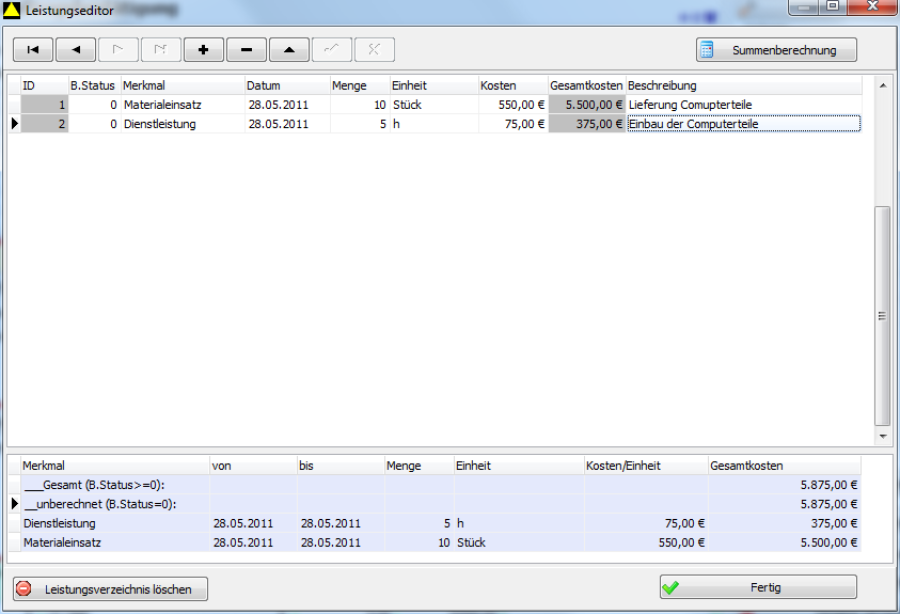900x614 pixels.
Task: Jump to first record navigator button
Action: [33, 50]
